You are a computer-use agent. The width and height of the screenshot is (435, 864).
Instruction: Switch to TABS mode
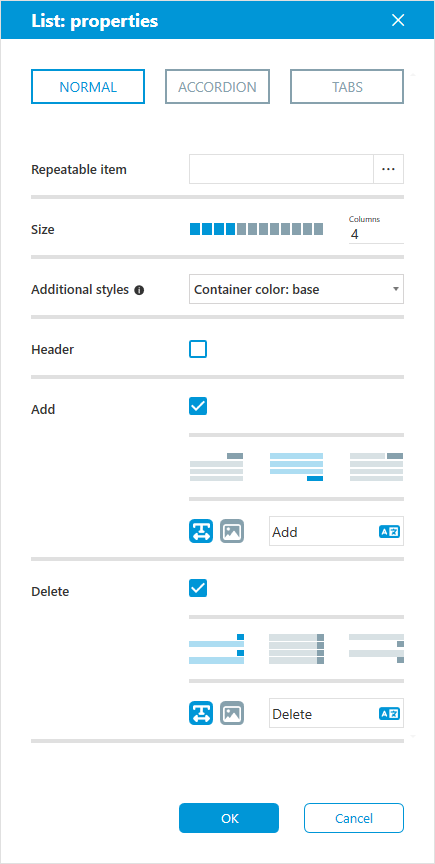tap(347, 87)
